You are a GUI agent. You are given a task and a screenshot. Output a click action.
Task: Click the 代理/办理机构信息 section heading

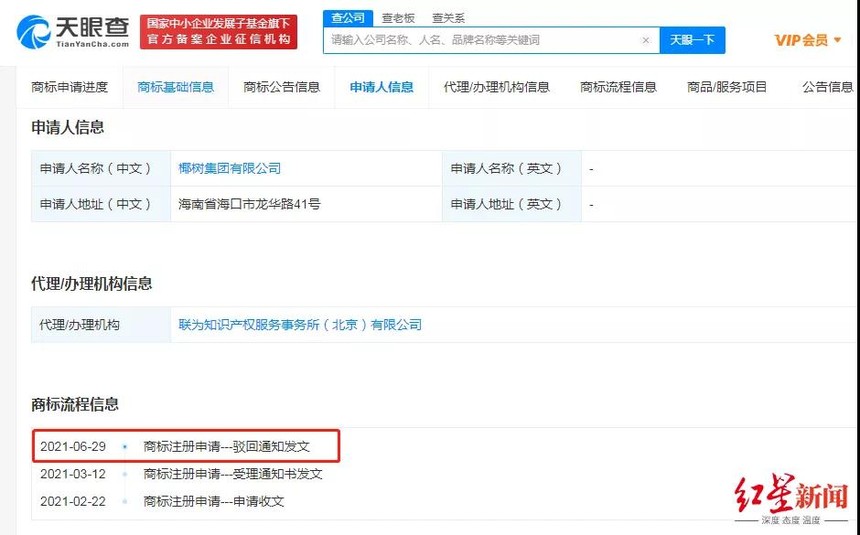pos(92,284)
